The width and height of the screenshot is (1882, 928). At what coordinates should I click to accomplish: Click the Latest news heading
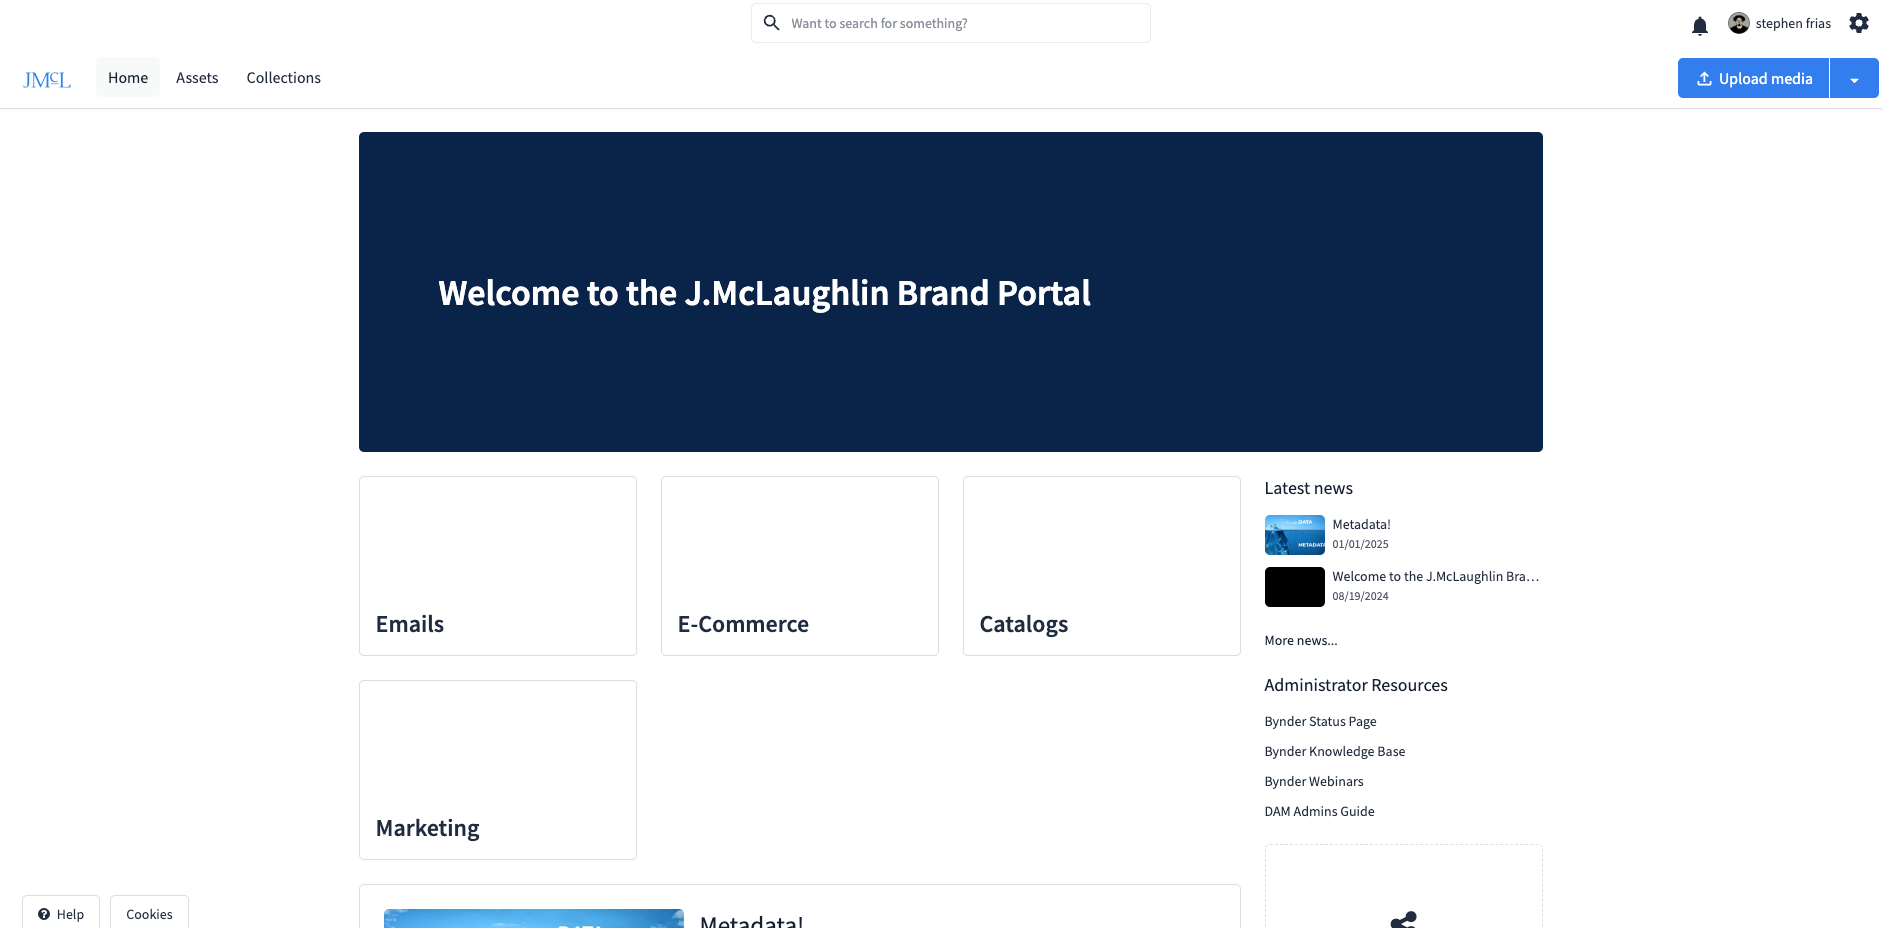[1308, 489]
